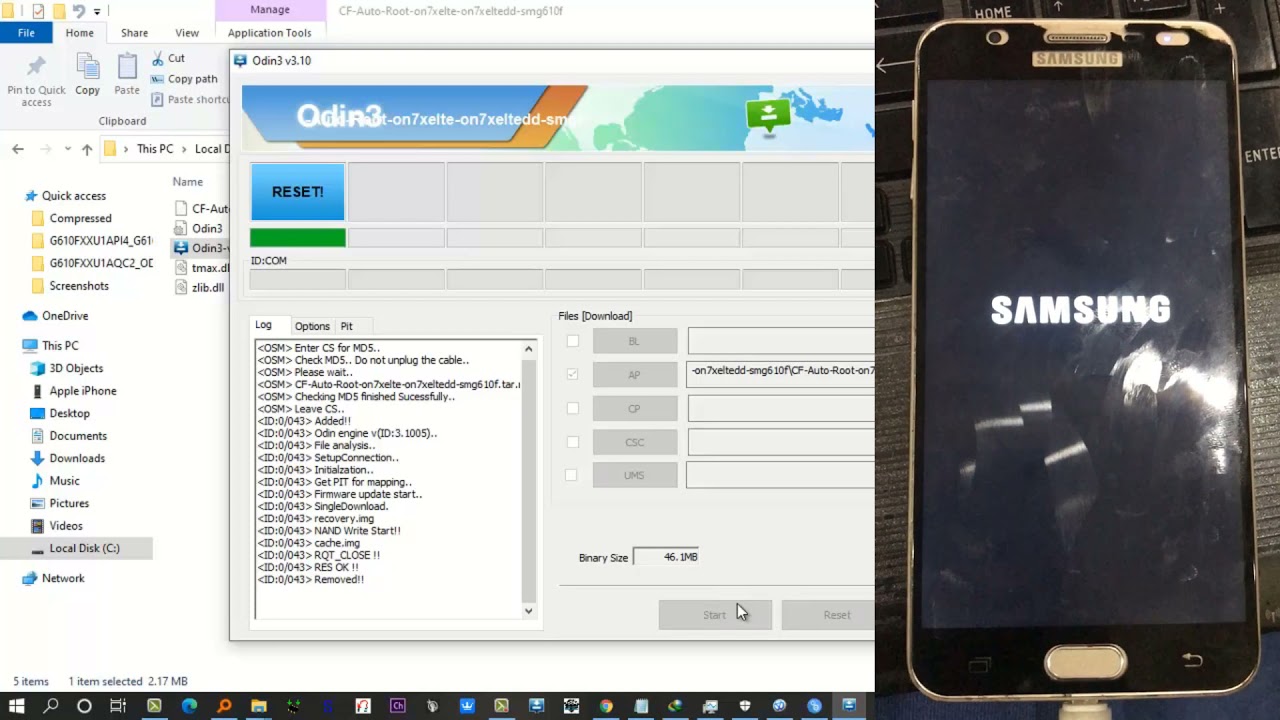Open File Explorer taskbar icon
The width and height of the screenshot is (1280, 720).
[259, 706]
